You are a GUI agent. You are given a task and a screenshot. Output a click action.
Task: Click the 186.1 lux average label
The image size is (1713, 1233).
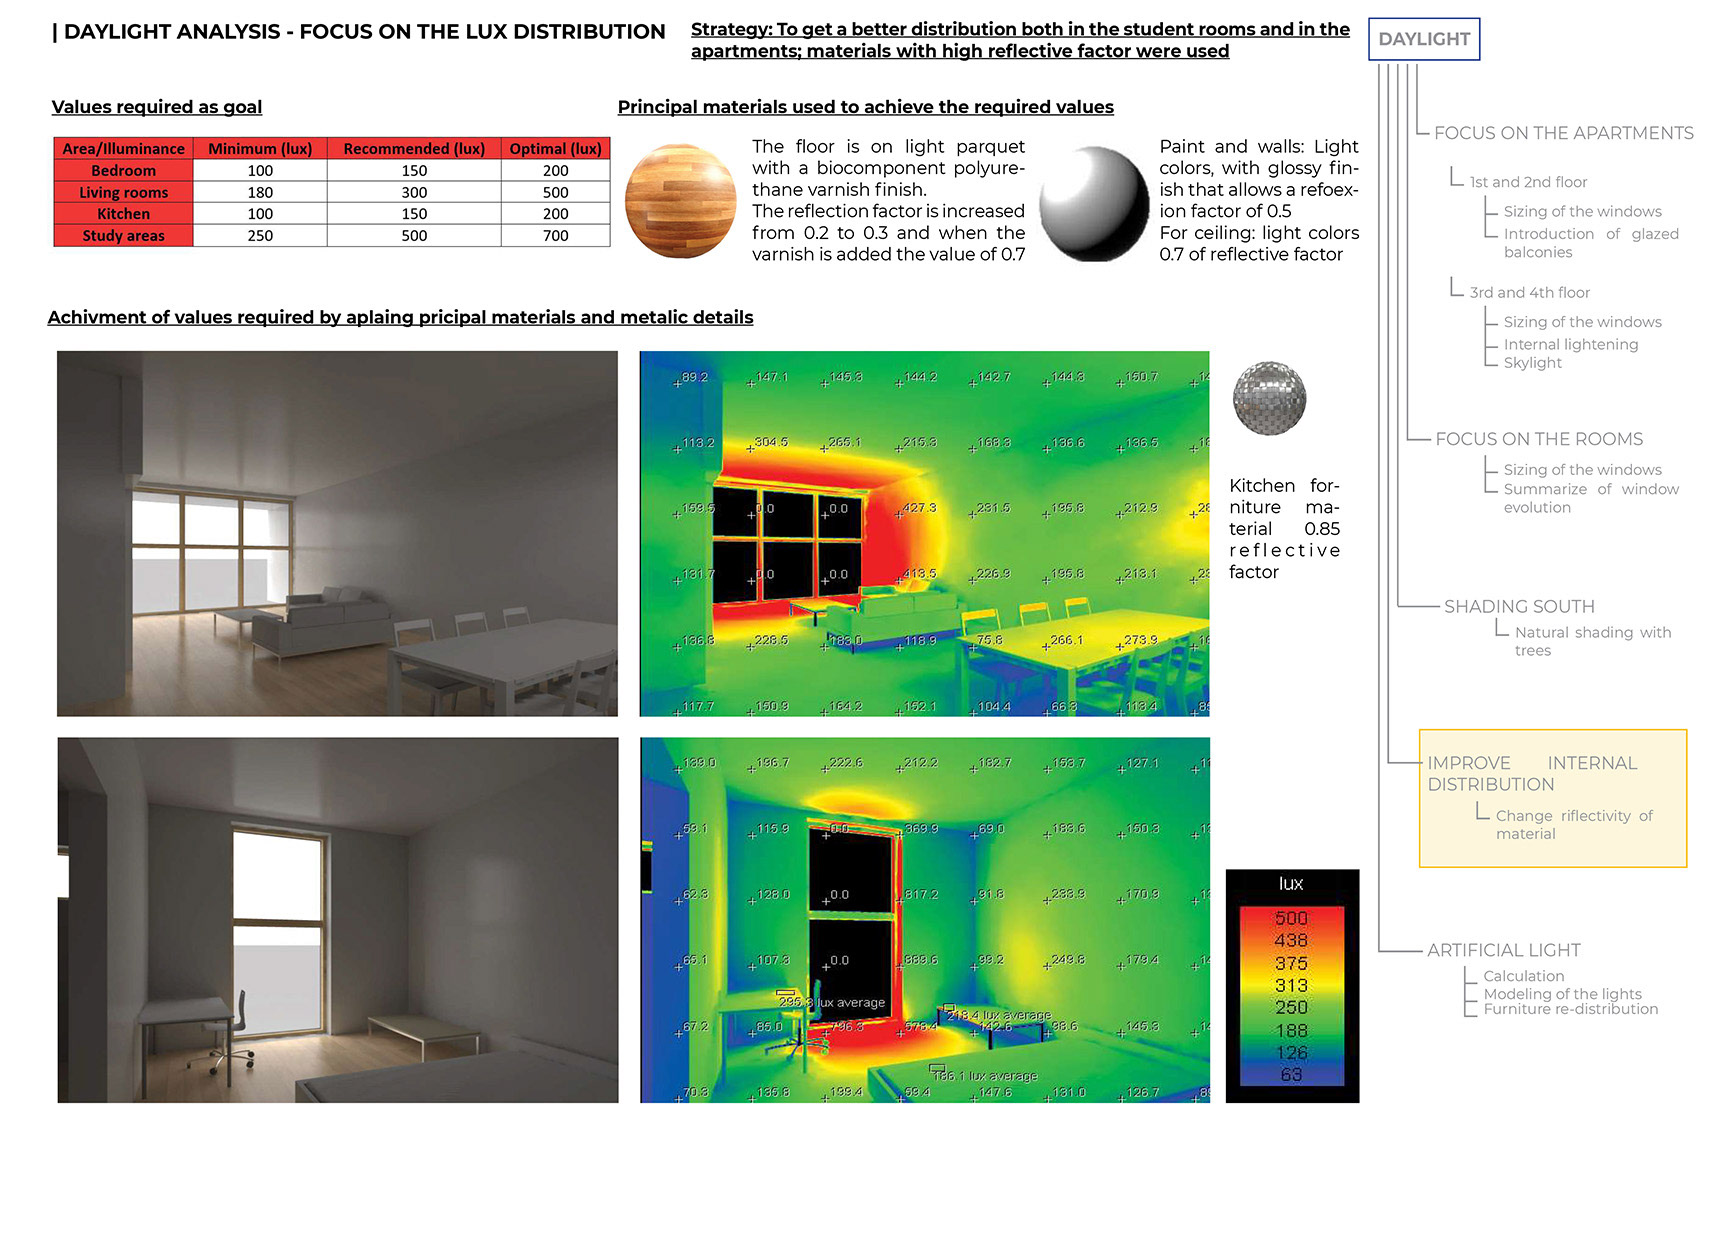click(x=985, y=1076)
